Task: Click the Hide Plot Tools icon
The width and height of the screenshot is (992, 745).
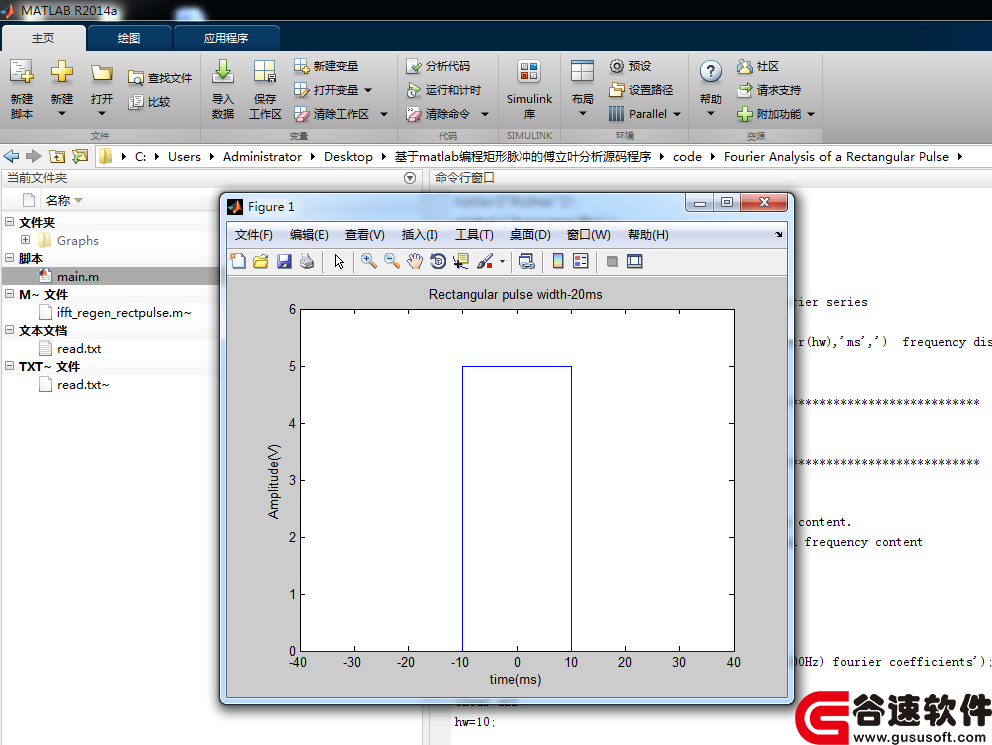Action: click(x=612, y=261)
